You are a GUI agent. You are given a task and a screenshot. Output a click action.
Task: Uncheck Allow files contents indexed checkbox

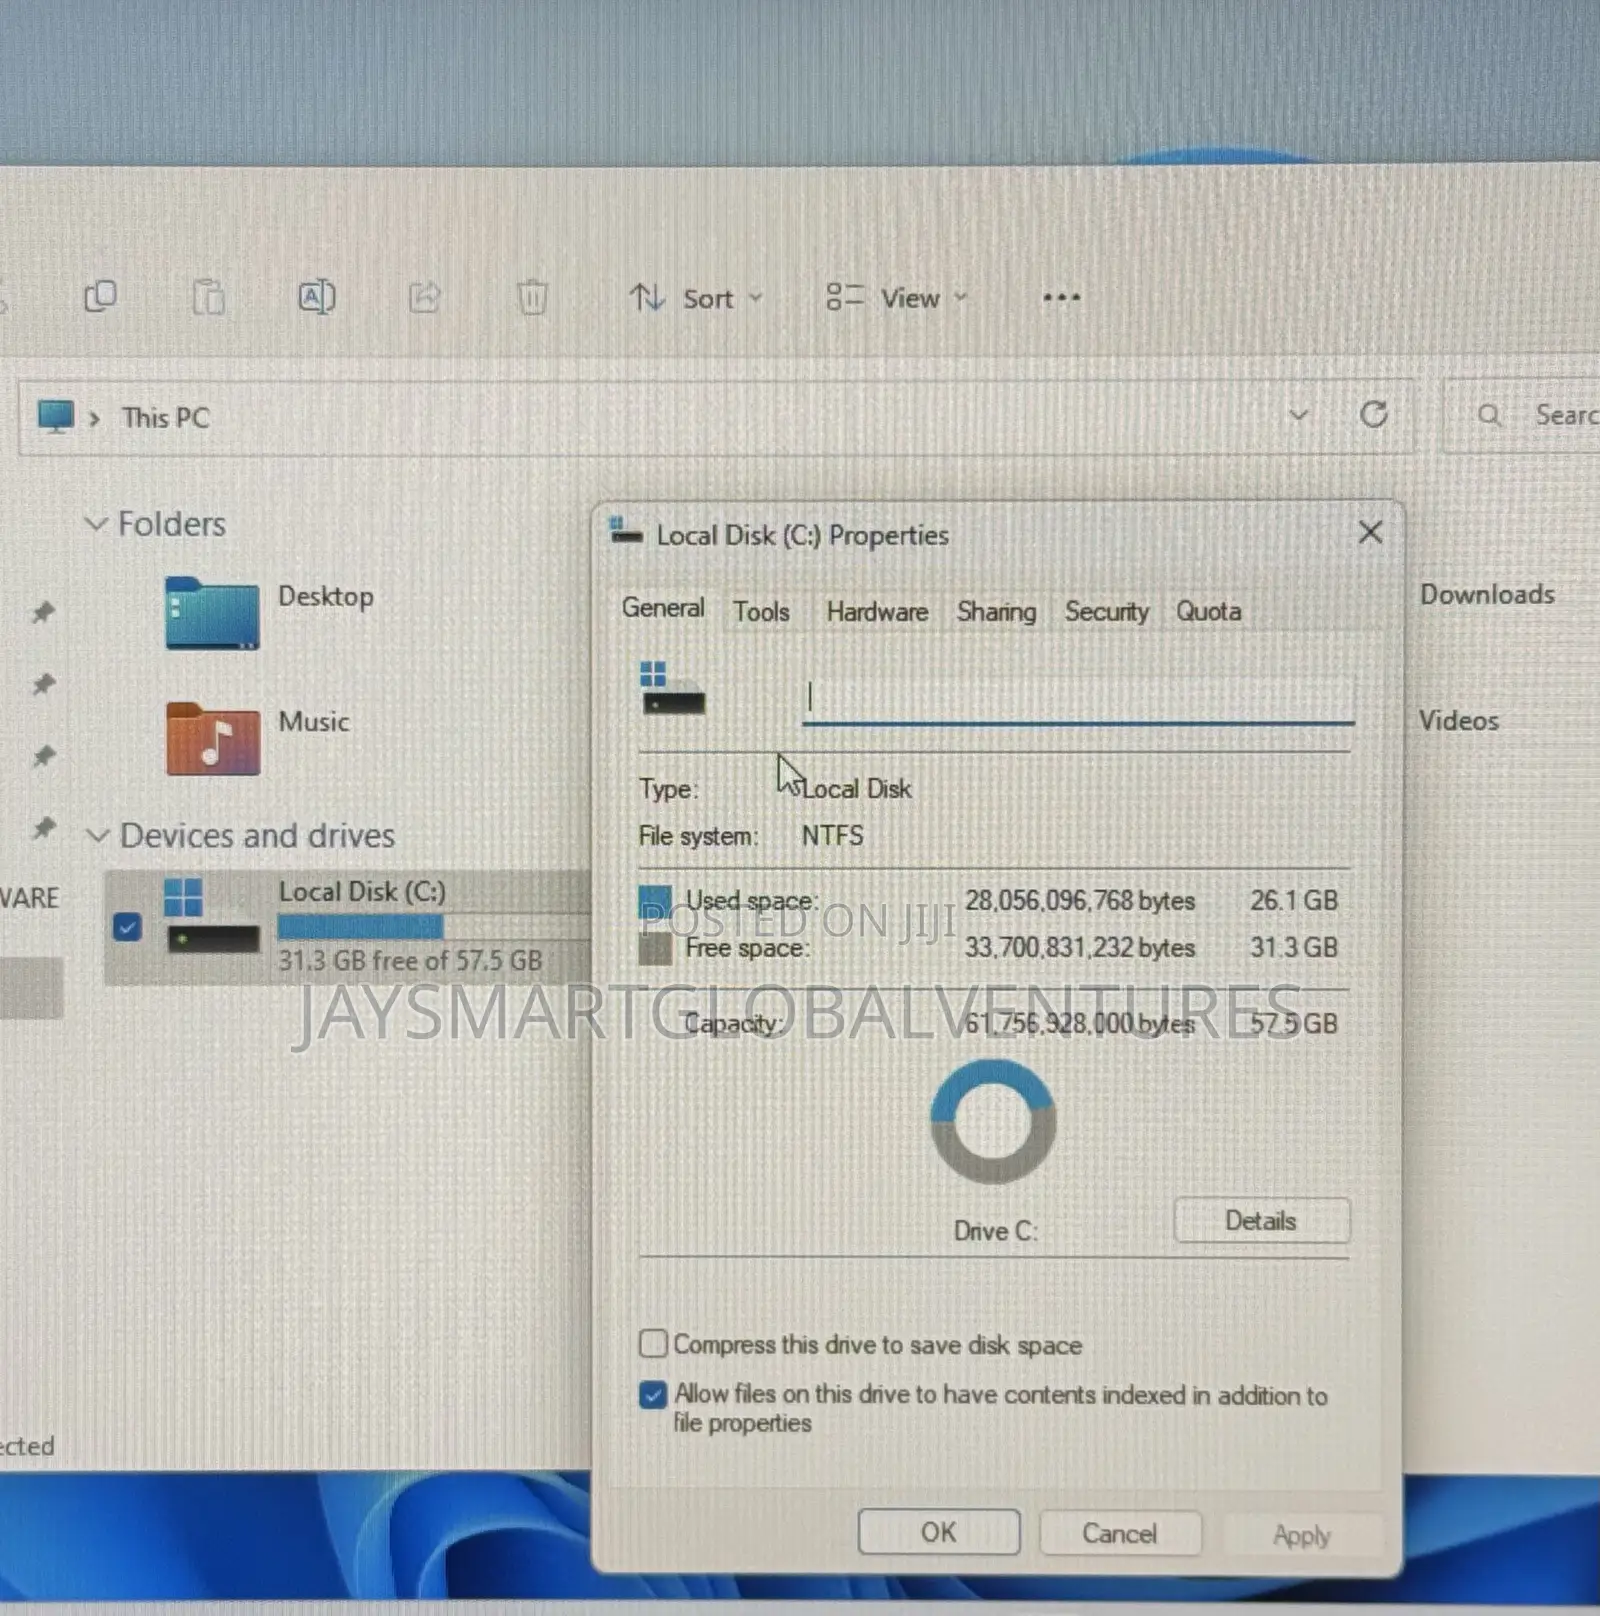[653, 1394]
